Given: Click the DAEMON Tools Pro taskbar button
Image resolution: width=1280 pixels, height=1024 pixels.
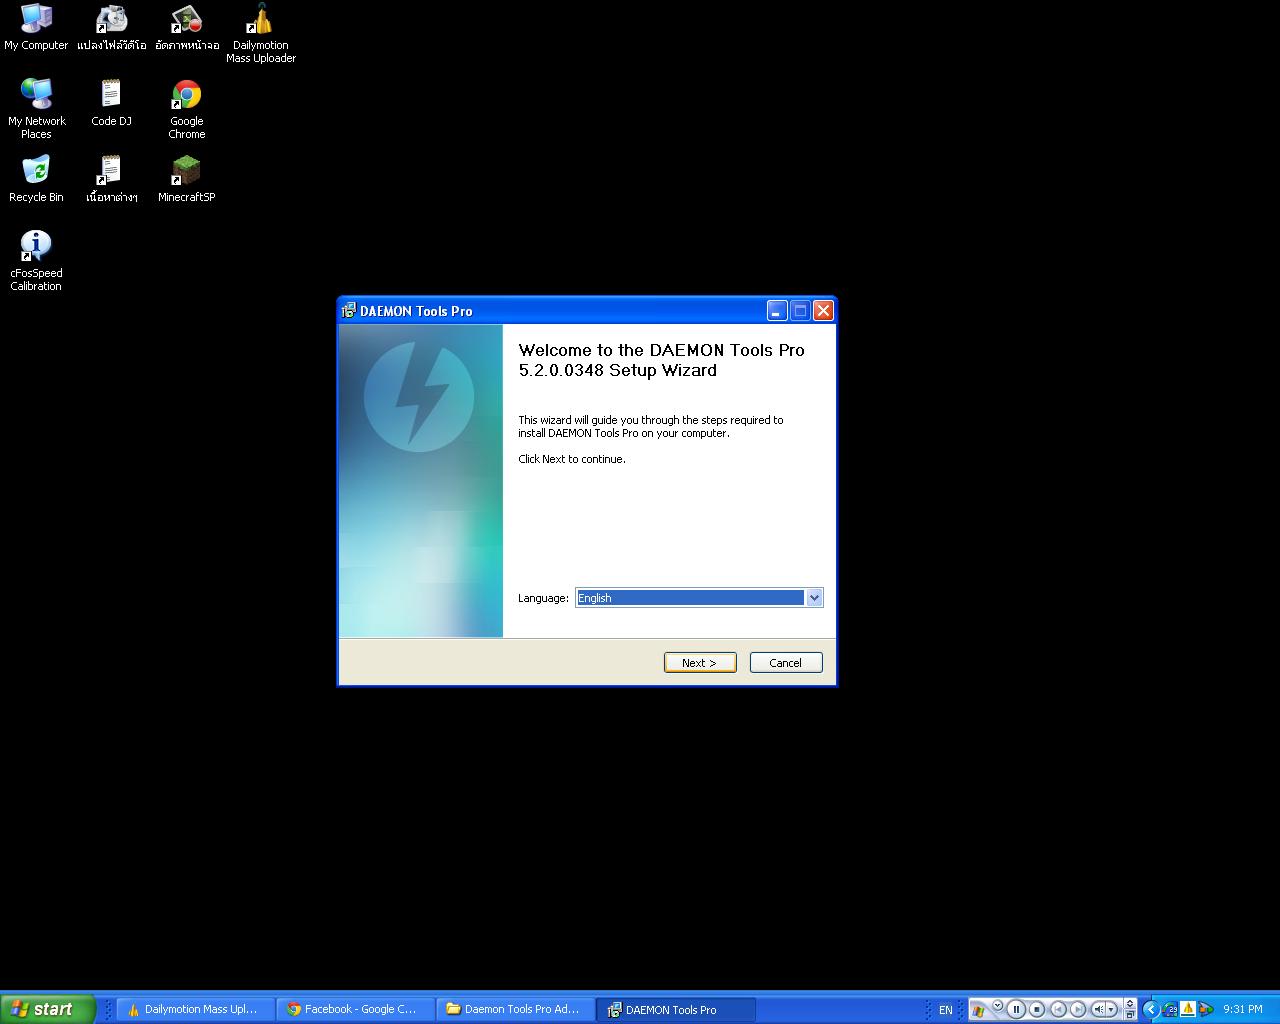Looking at the screenshot, I should 677,1009.
